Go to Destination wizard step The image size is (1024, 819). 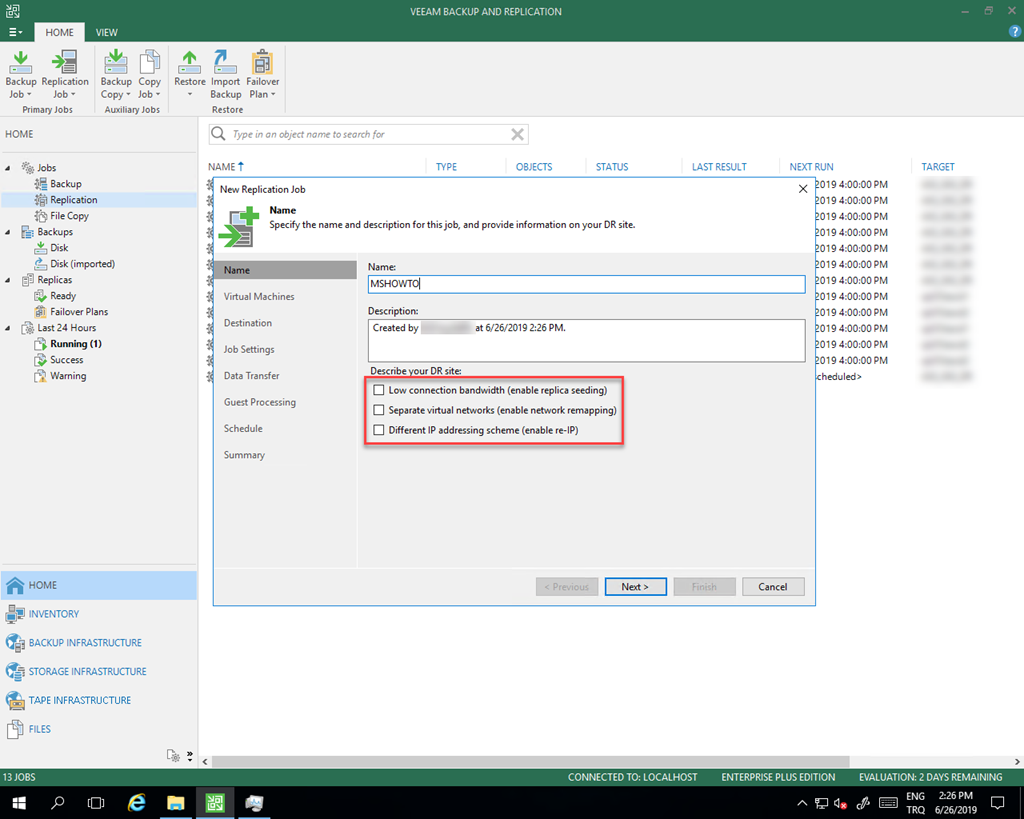[248, 323]
